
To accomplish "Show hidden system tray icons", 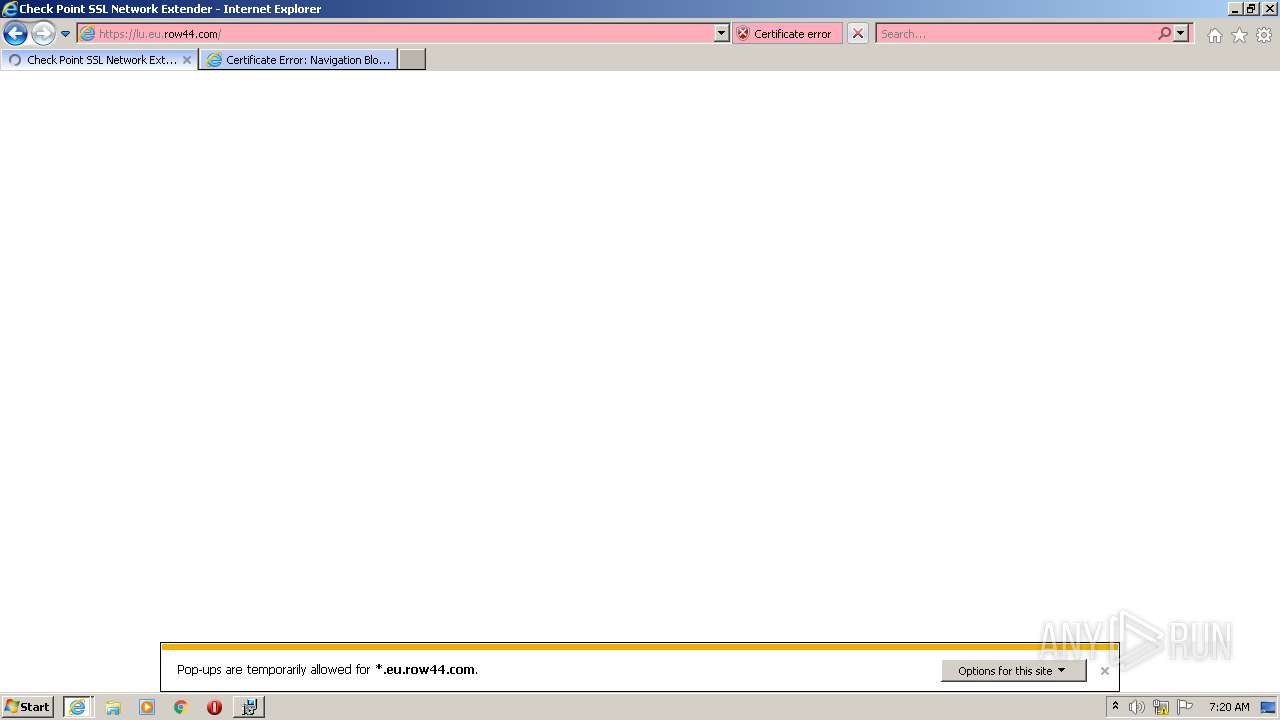I will pos(1115,707).
